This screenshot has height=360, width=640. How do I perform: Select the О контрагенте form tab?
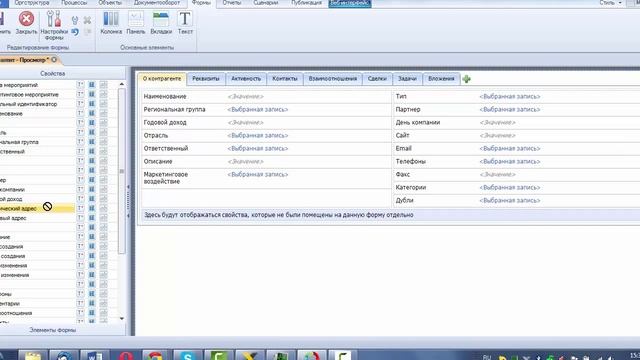coord(162,79)
